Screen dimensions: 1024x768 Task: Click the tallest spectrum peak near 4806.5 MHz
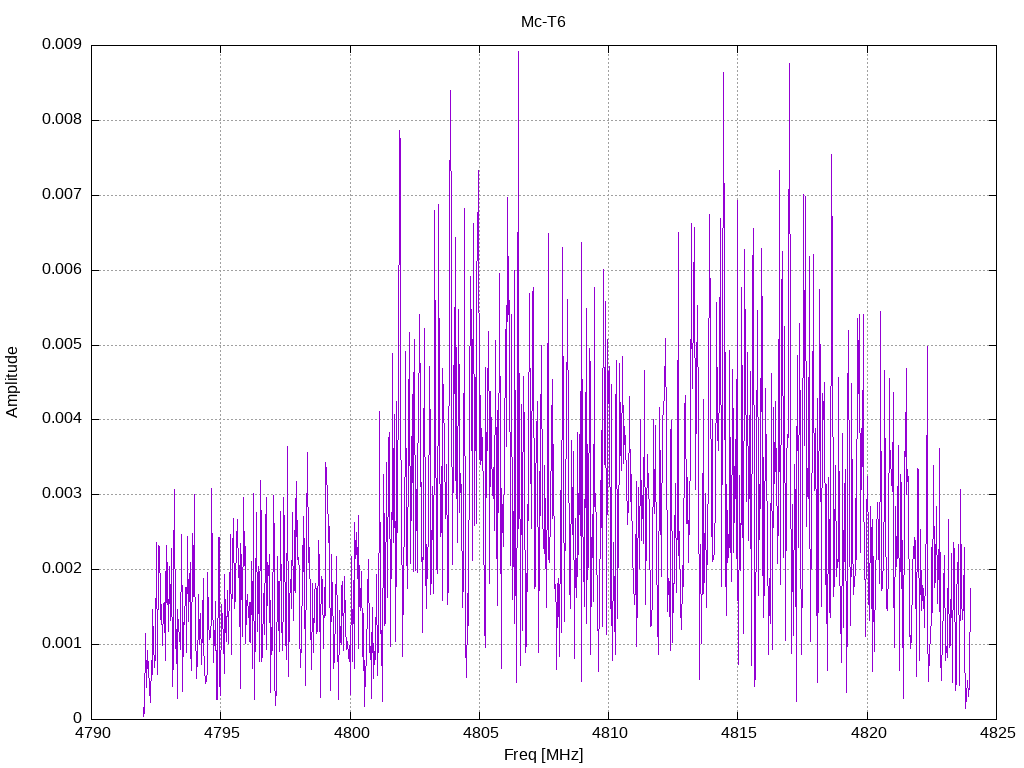click(x=519, y=52)
